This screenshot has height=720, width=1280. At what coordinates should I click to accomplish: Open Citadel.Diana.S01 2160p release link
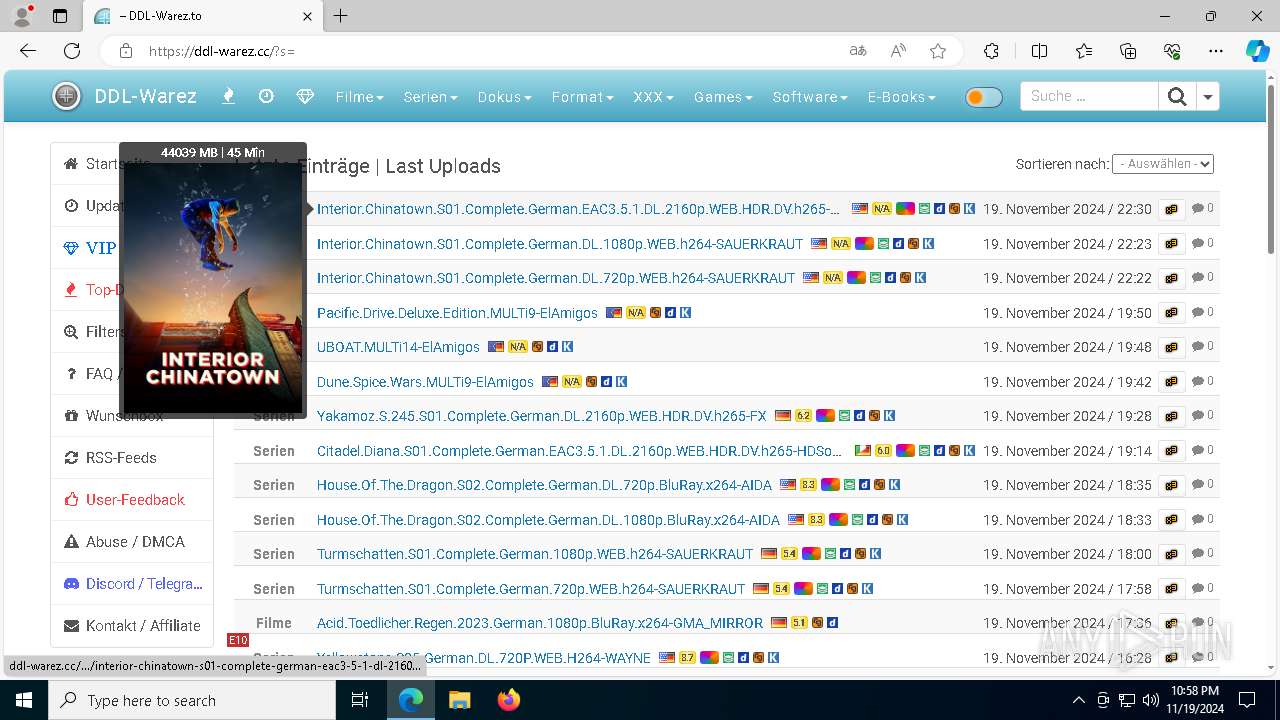pyautogui.click(x=580, y=451)
